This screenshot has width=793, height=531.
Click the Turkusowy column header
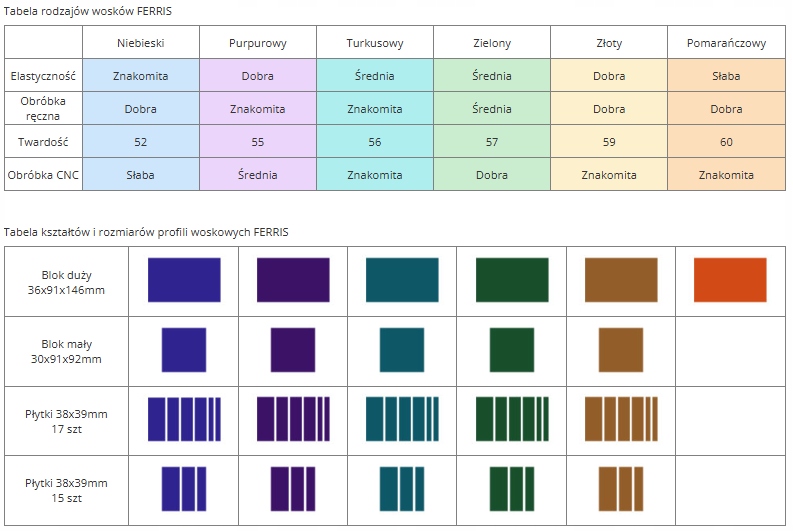pyautogui.click(x=375, y=44)
